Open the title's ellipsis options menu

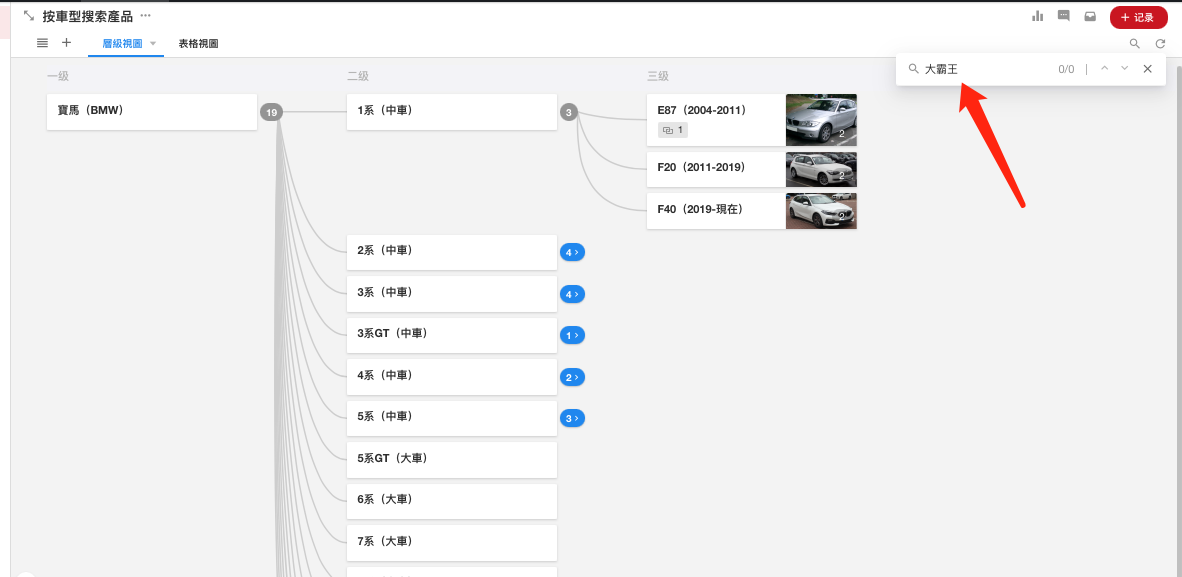[x=144, y=16]
